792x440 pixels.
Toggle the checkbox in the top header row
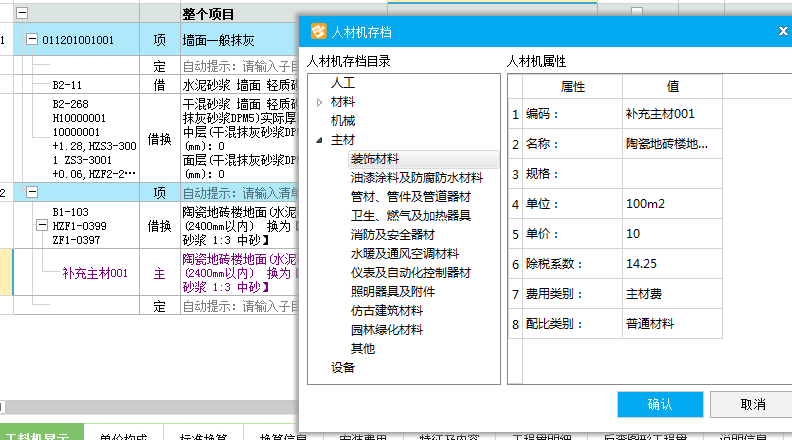point(637,11)
